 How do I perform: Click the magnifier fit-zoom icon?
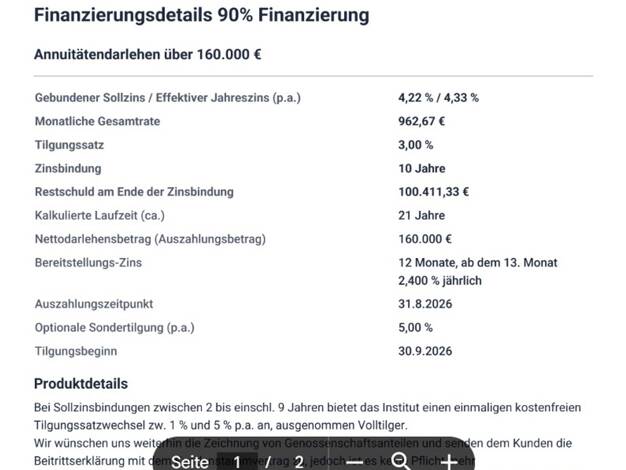[400, 461]
